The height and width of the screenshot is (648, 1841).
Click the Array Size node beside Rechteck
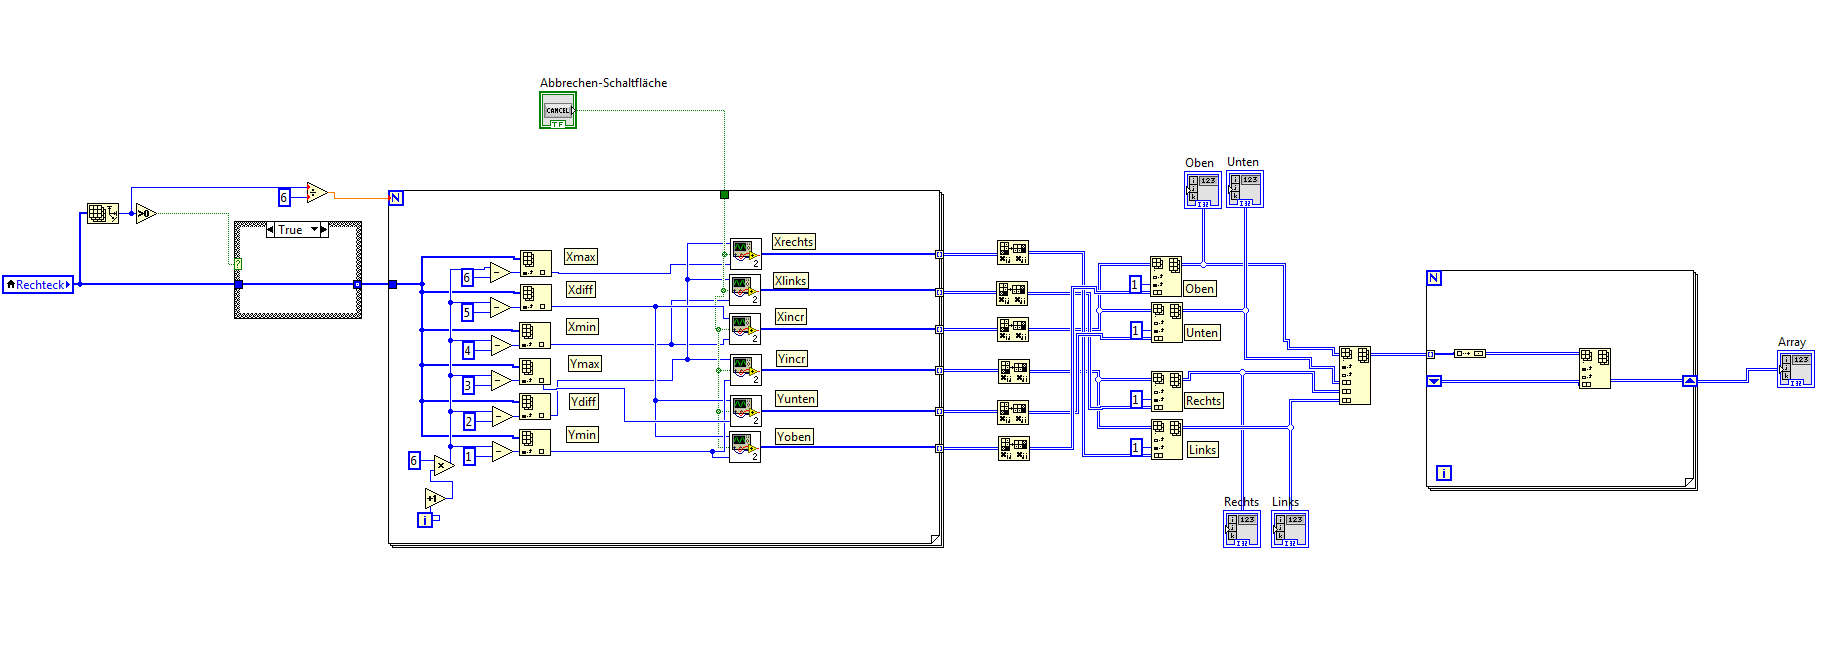coord(103,213)
